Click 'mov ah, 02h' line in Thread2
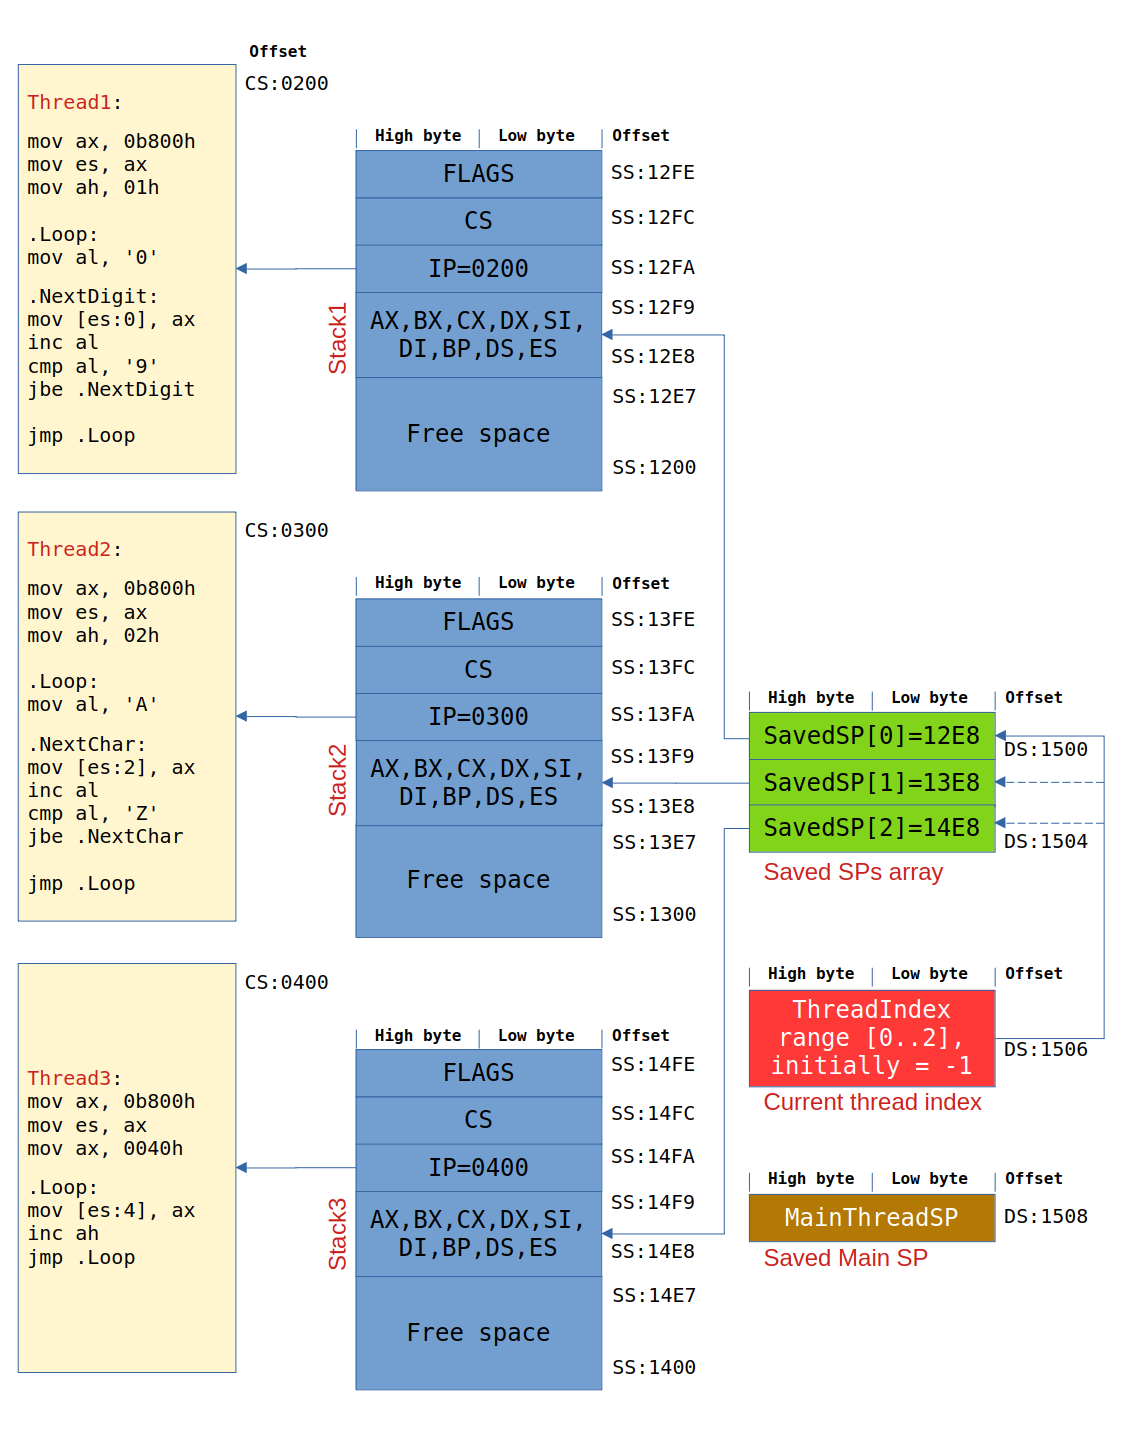 tap(93, 636)
